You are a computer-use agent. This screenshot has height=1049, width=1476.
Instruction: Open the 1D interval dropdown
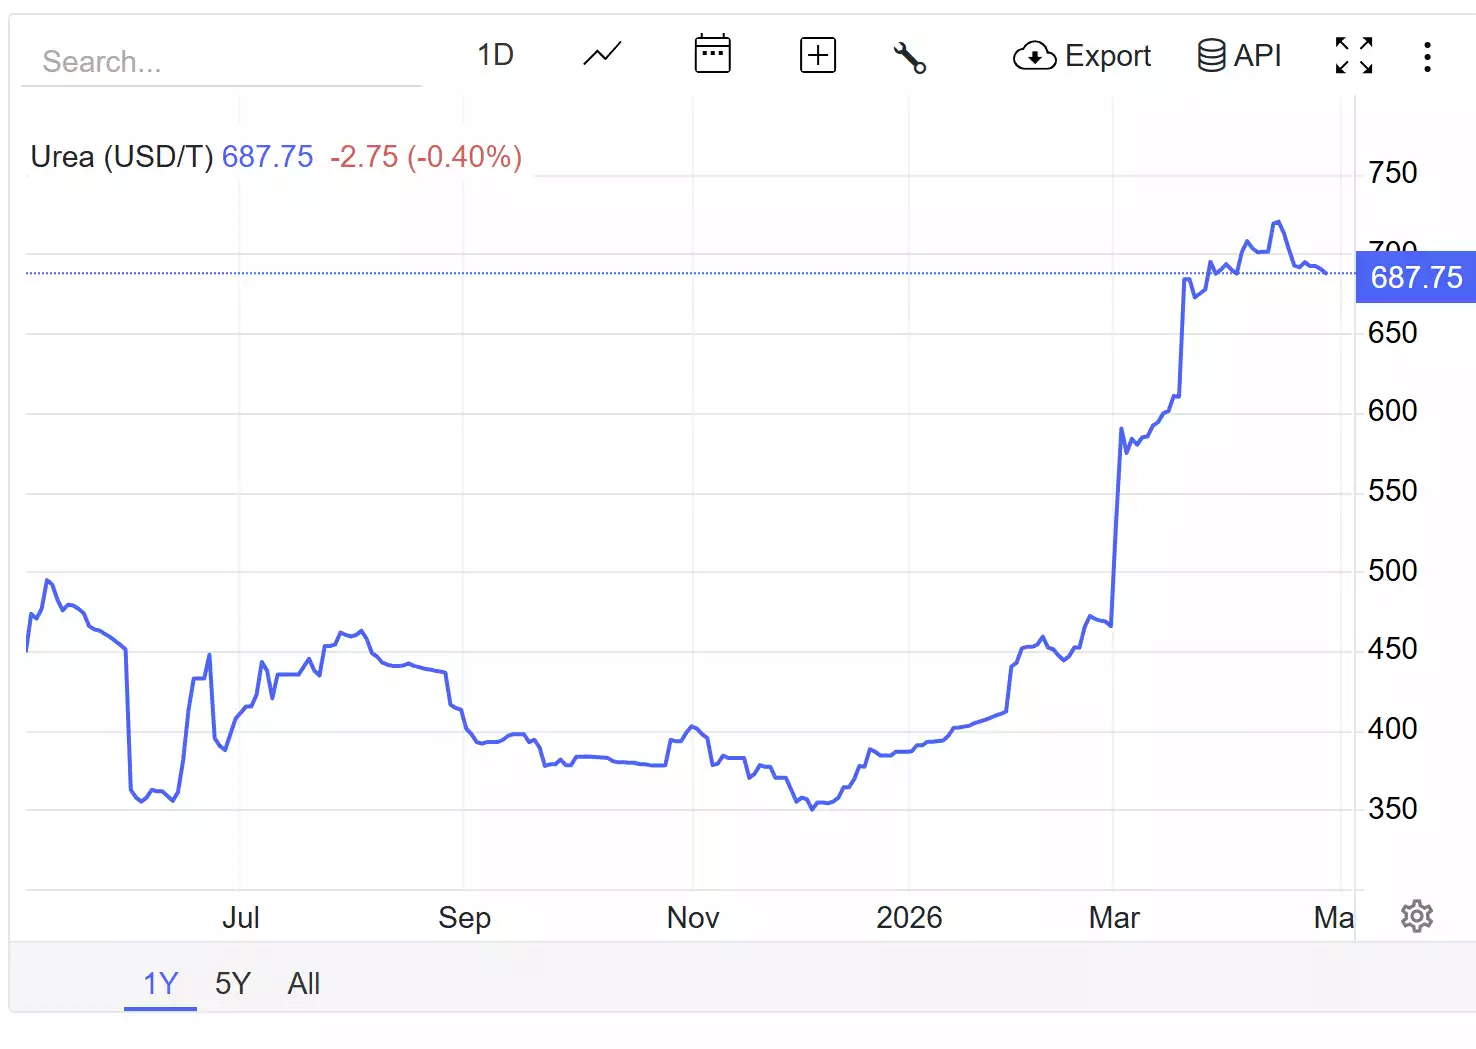[497, 56]
